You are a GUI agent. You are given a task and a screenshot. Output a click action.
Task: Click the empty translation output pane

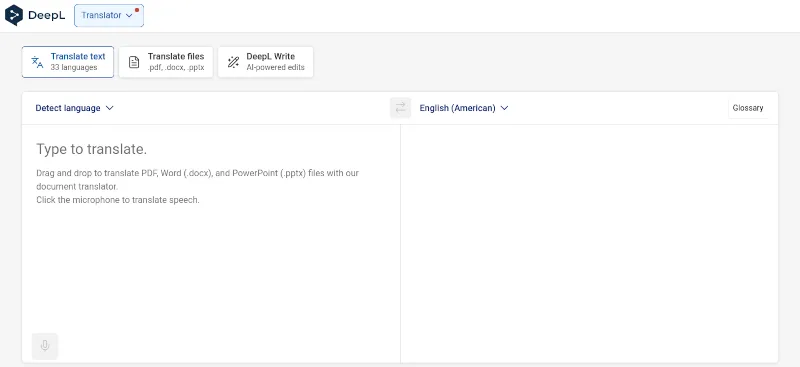coord(589,243)
